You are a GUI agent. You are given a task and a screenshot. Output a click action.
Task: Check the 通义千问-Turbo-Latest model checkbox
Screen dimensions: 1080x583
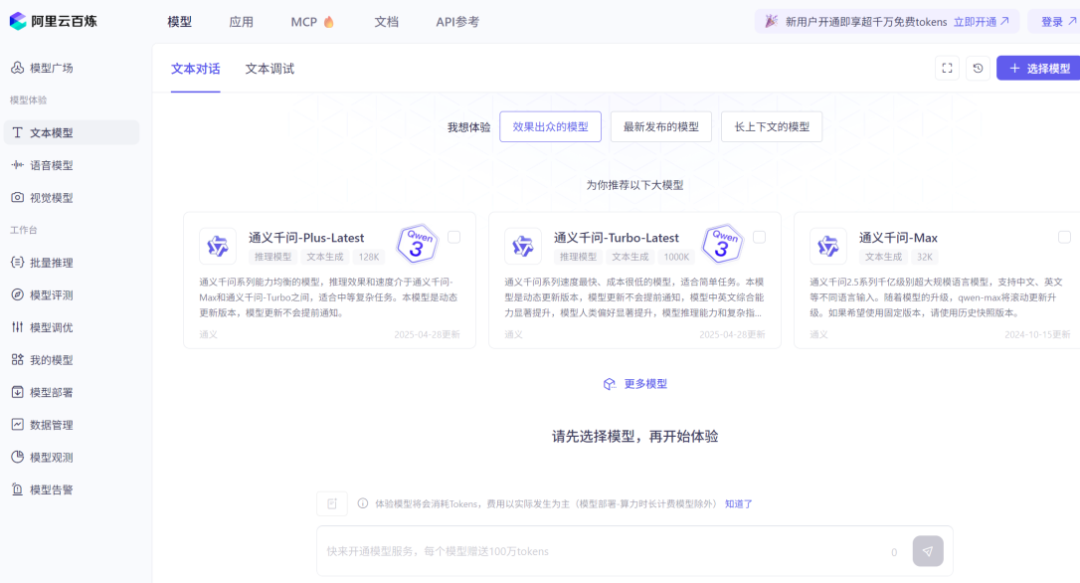[x=759, y=237]
